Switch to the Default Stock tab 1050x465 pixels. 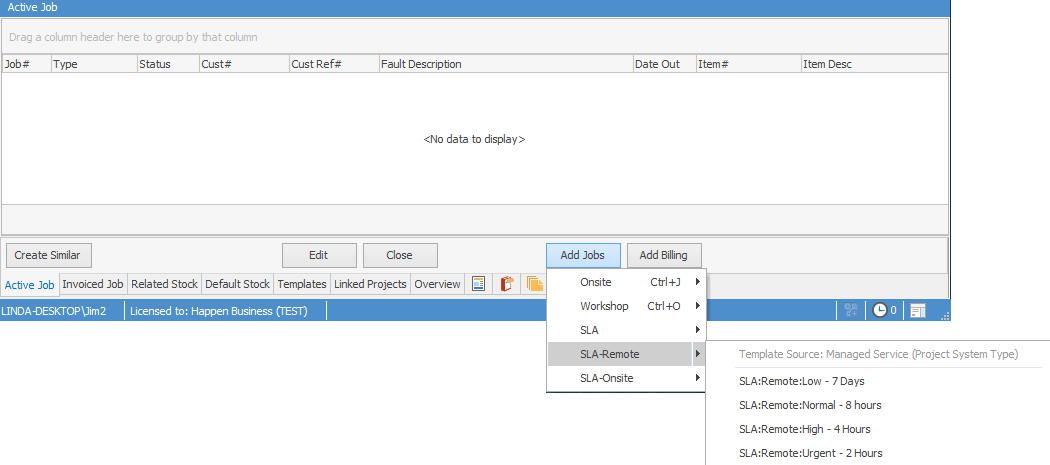[x=237, y=284]
